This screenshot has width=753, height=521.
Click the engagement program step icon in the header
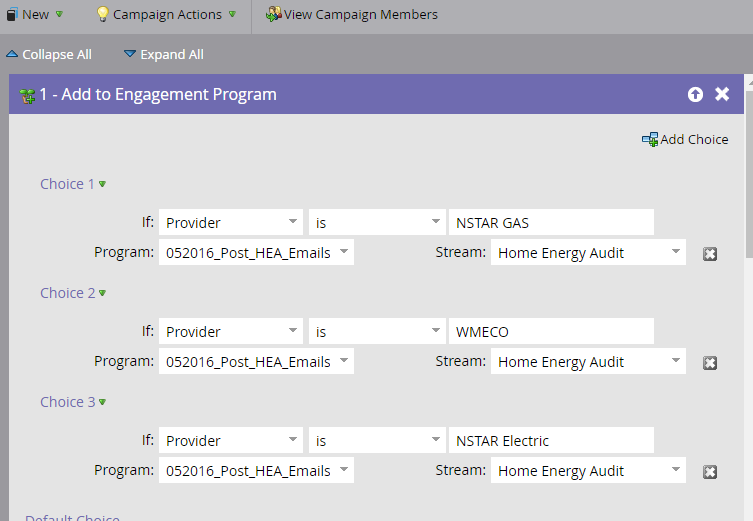pos(27,95)
